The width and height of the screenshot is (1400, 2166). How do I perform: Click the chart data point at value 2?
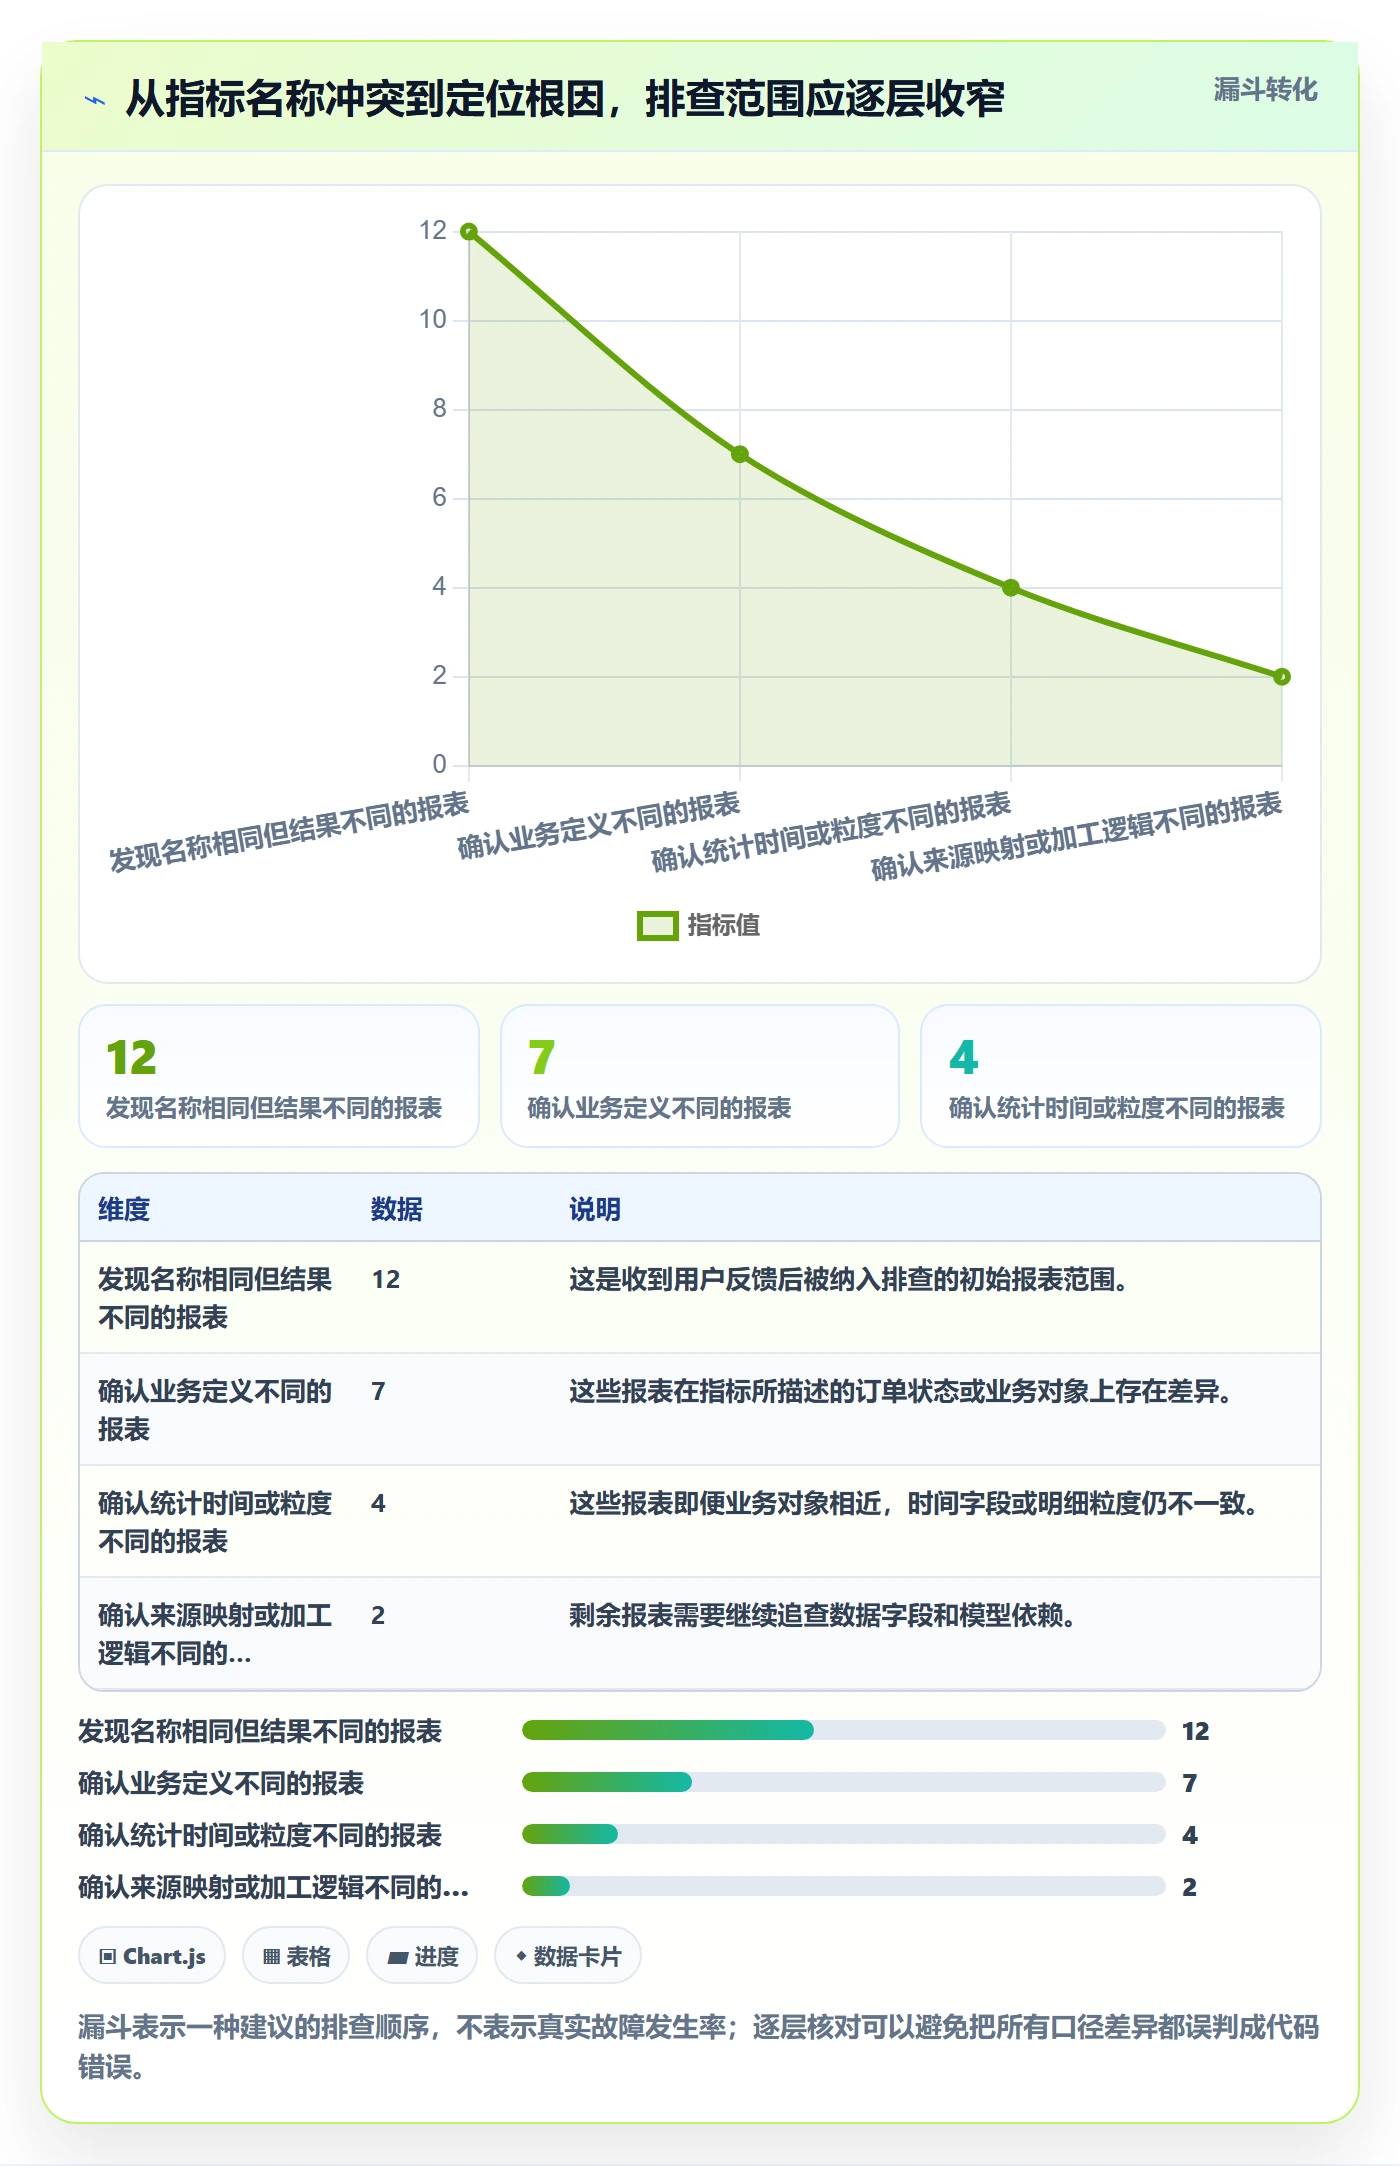1282,677
